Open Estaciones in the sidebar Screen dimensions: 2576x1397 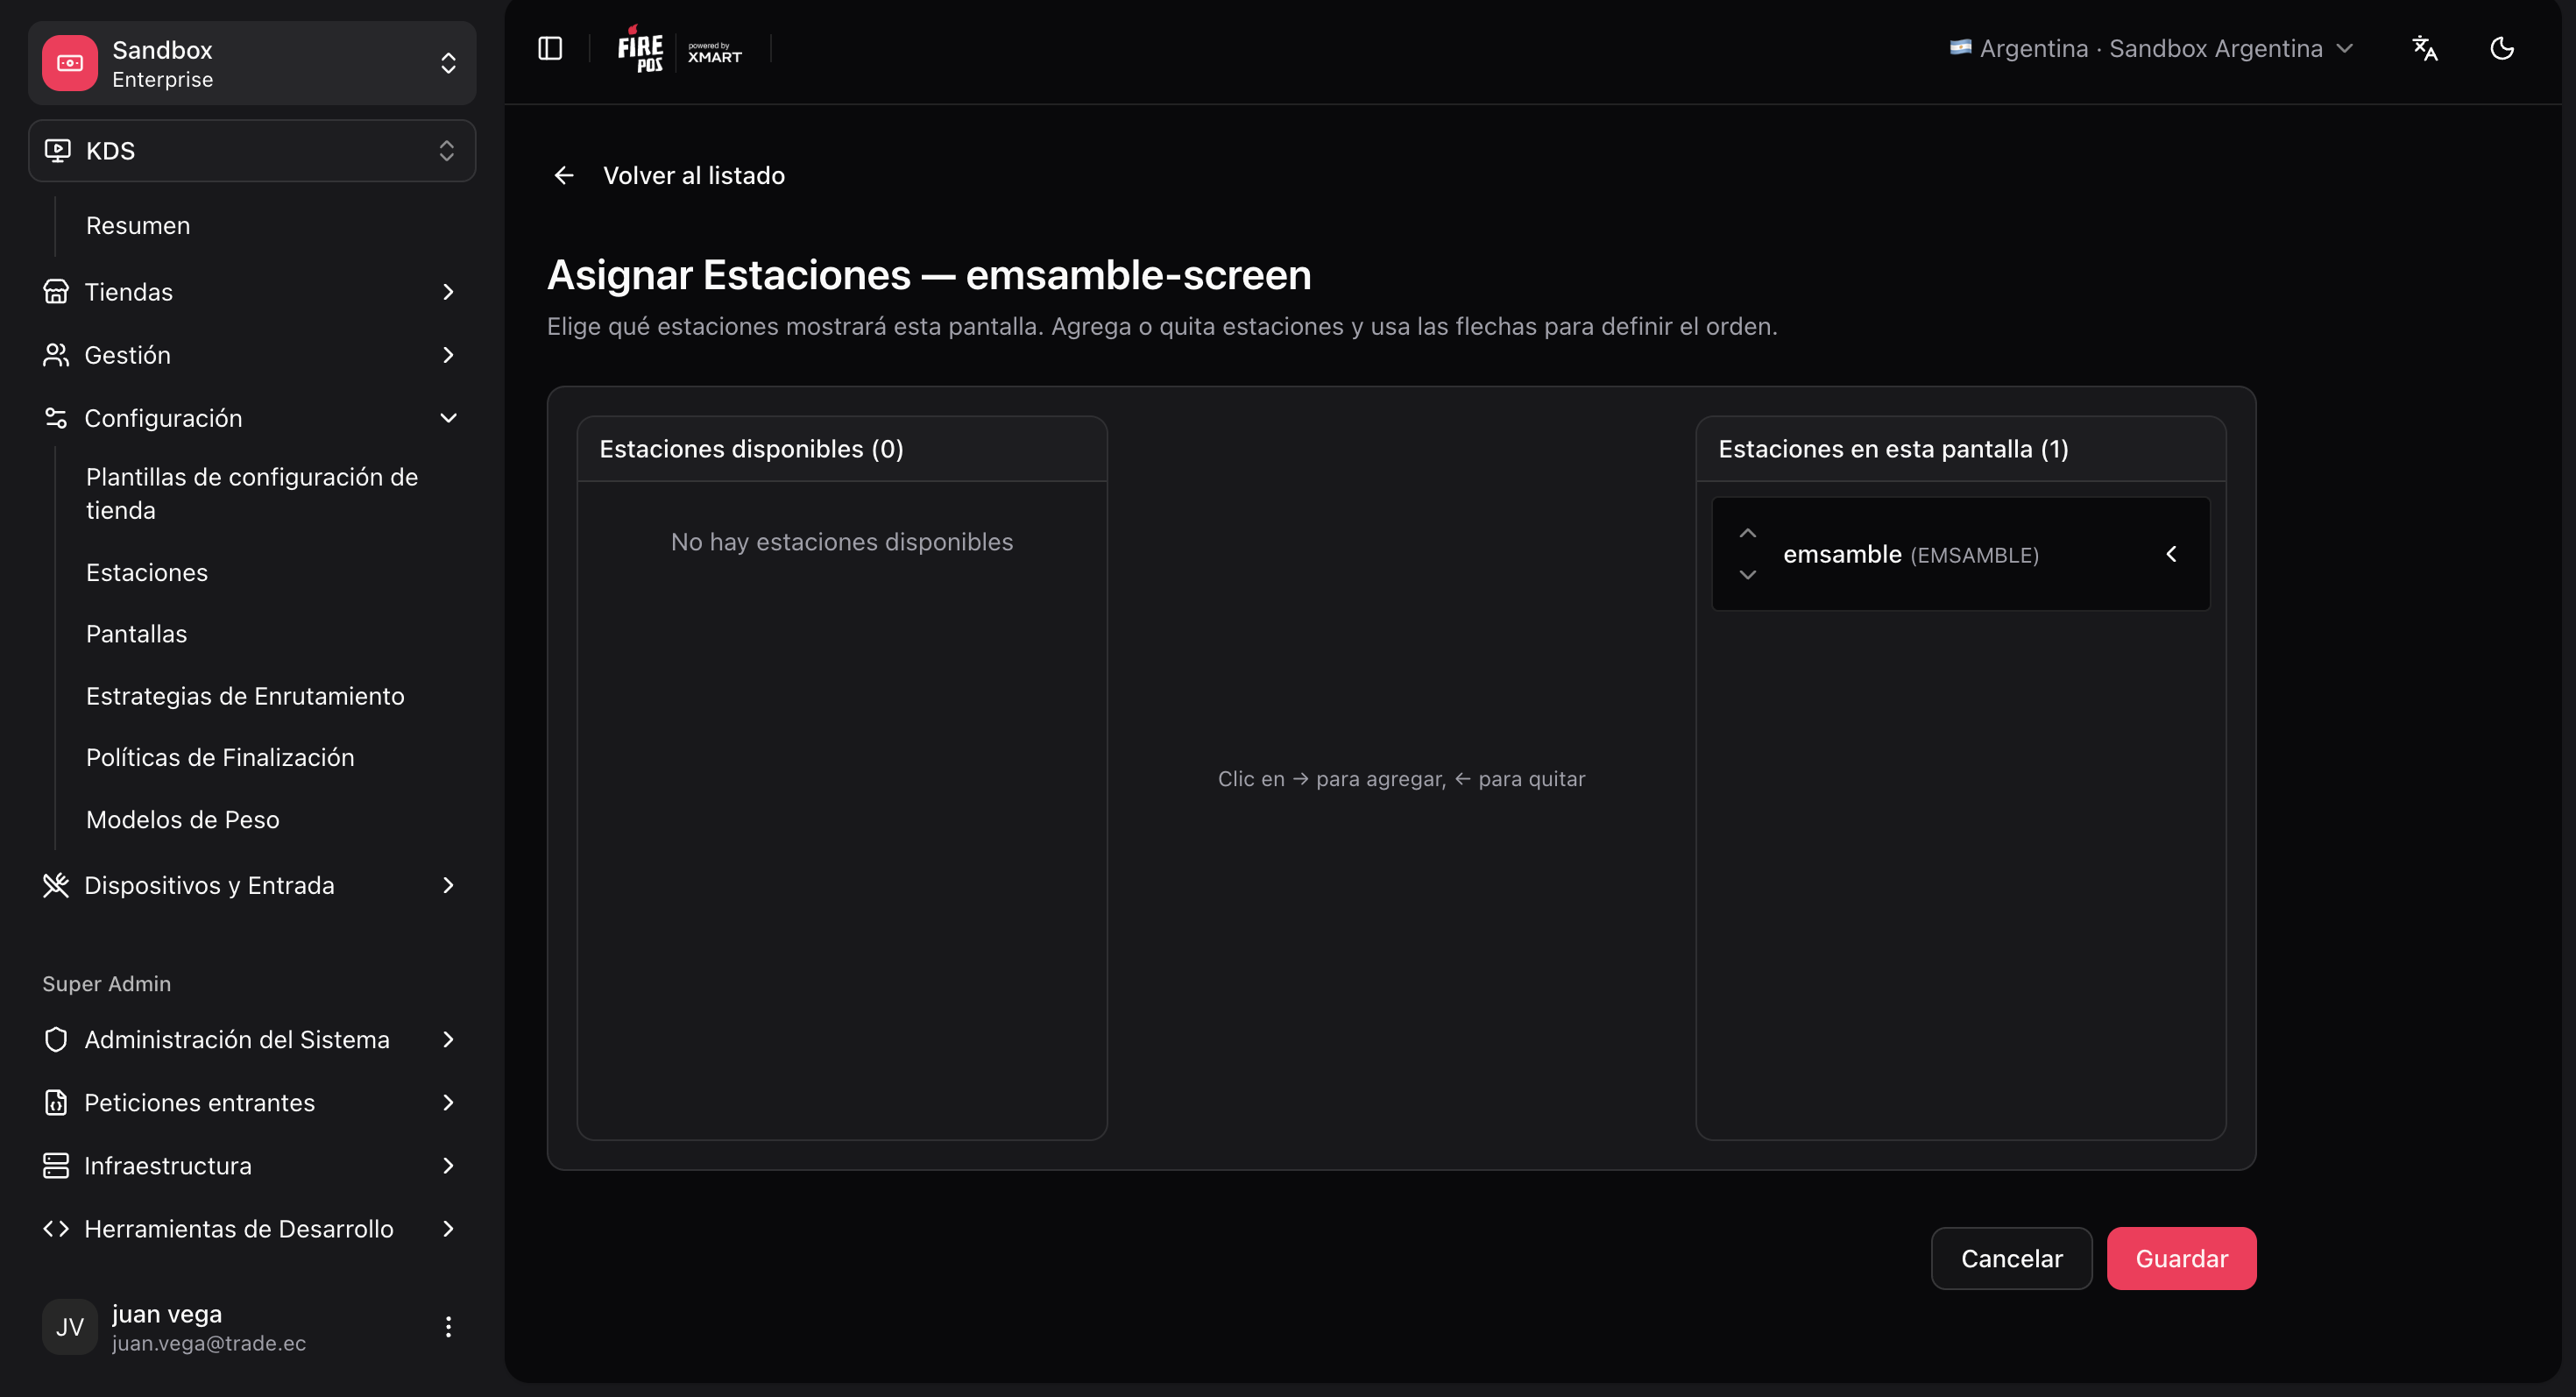(x=147, y=573)
